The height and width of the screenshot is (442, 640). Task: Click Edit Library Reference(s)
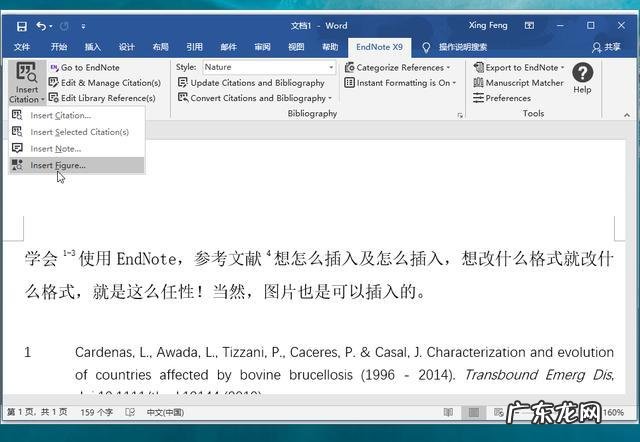[107, 98]
